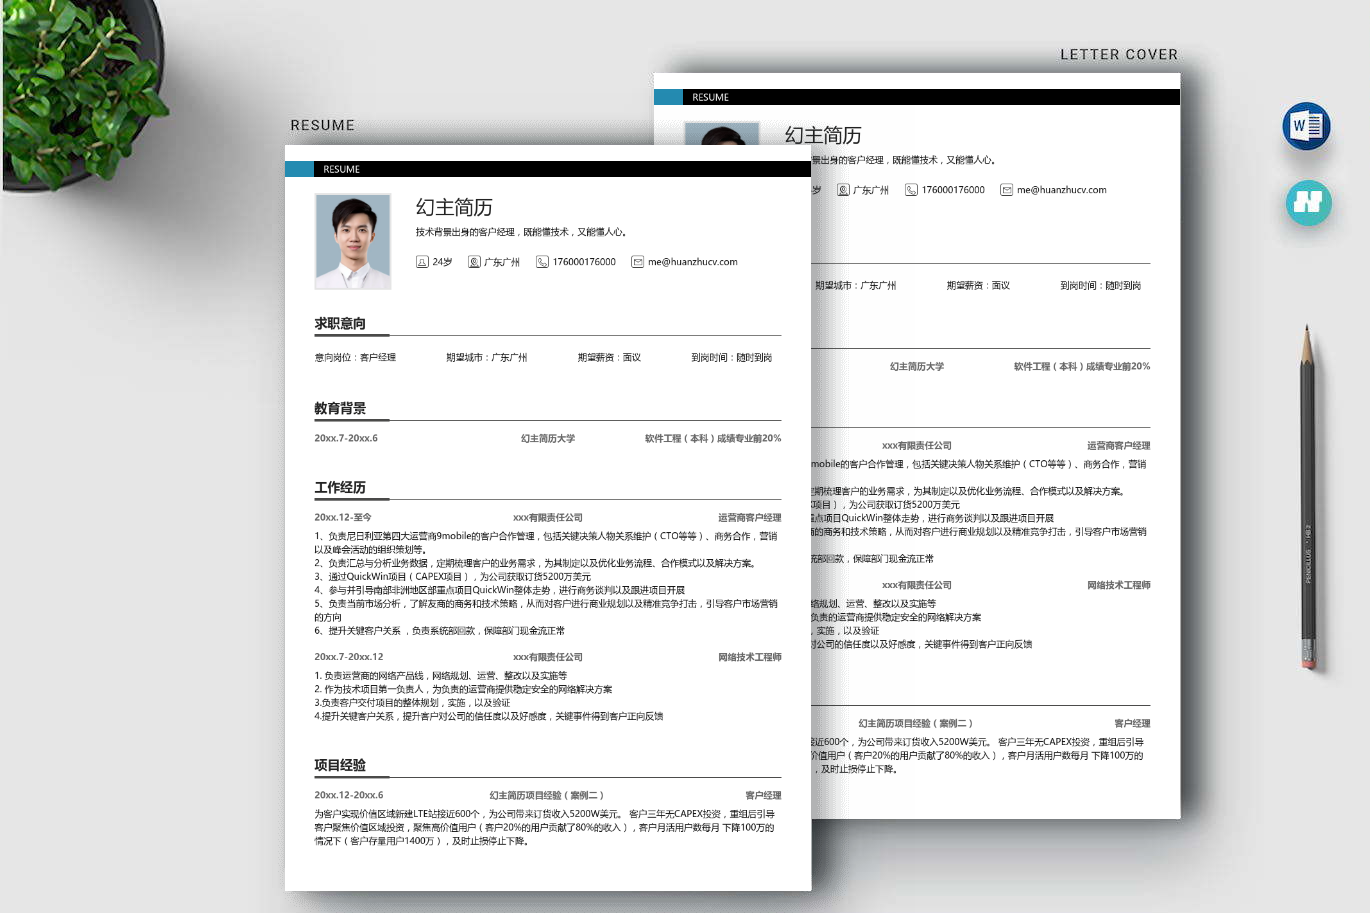Select 期望城市：广东广州 on the front resume
1370x913 pixels.
tap(486, 357)
